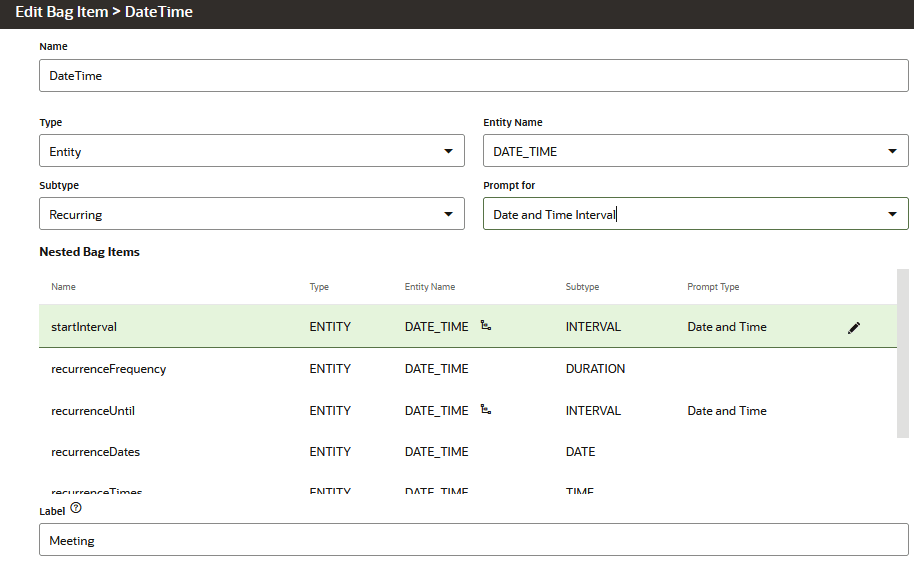Click the nested hierarchy icon beside recurrenceUntil
This screenshot has height=563, width=914.
point(486,410)
